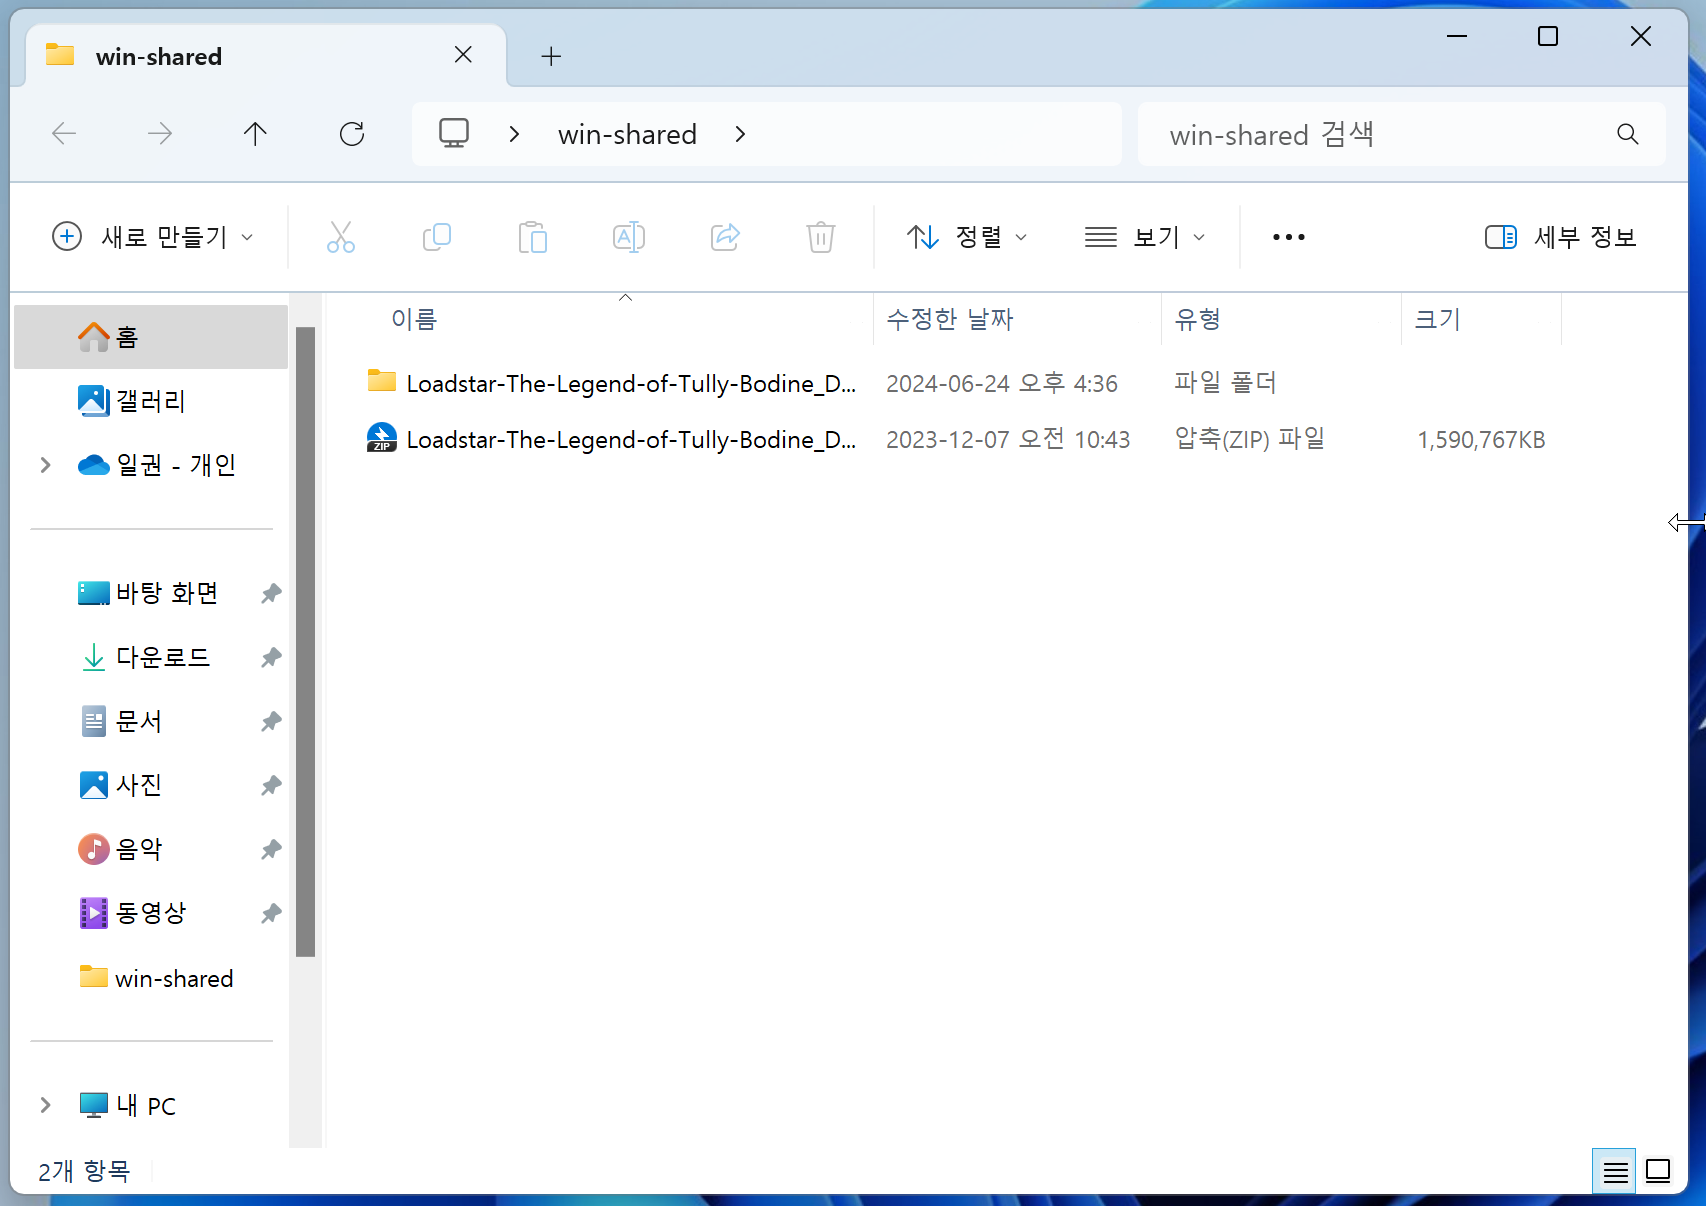The image size is (1706, 1206).
Task: Select 홈 in the navigation pane
Action: point(151,337)
